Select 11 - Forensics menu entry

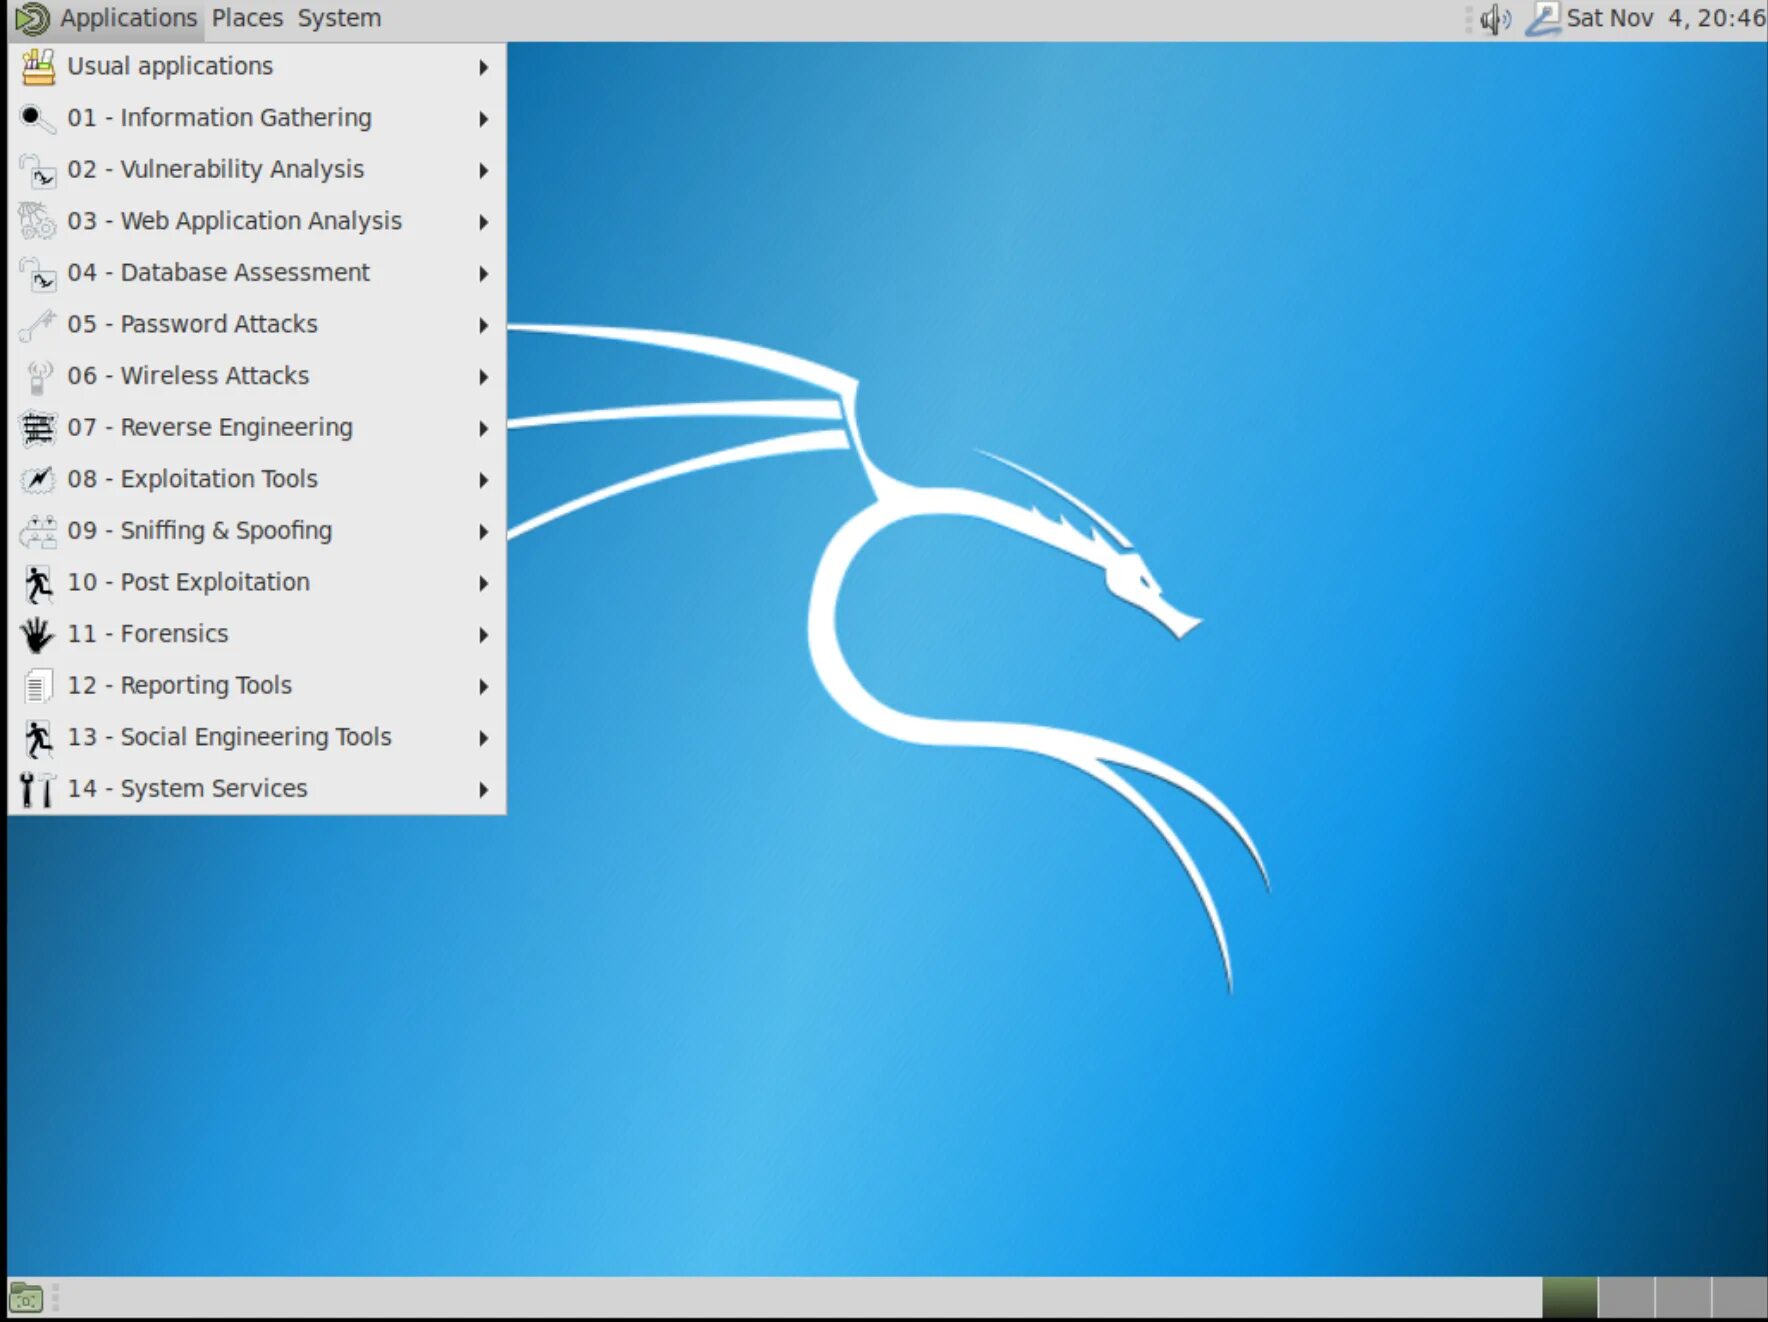click(x=257, y=634)
